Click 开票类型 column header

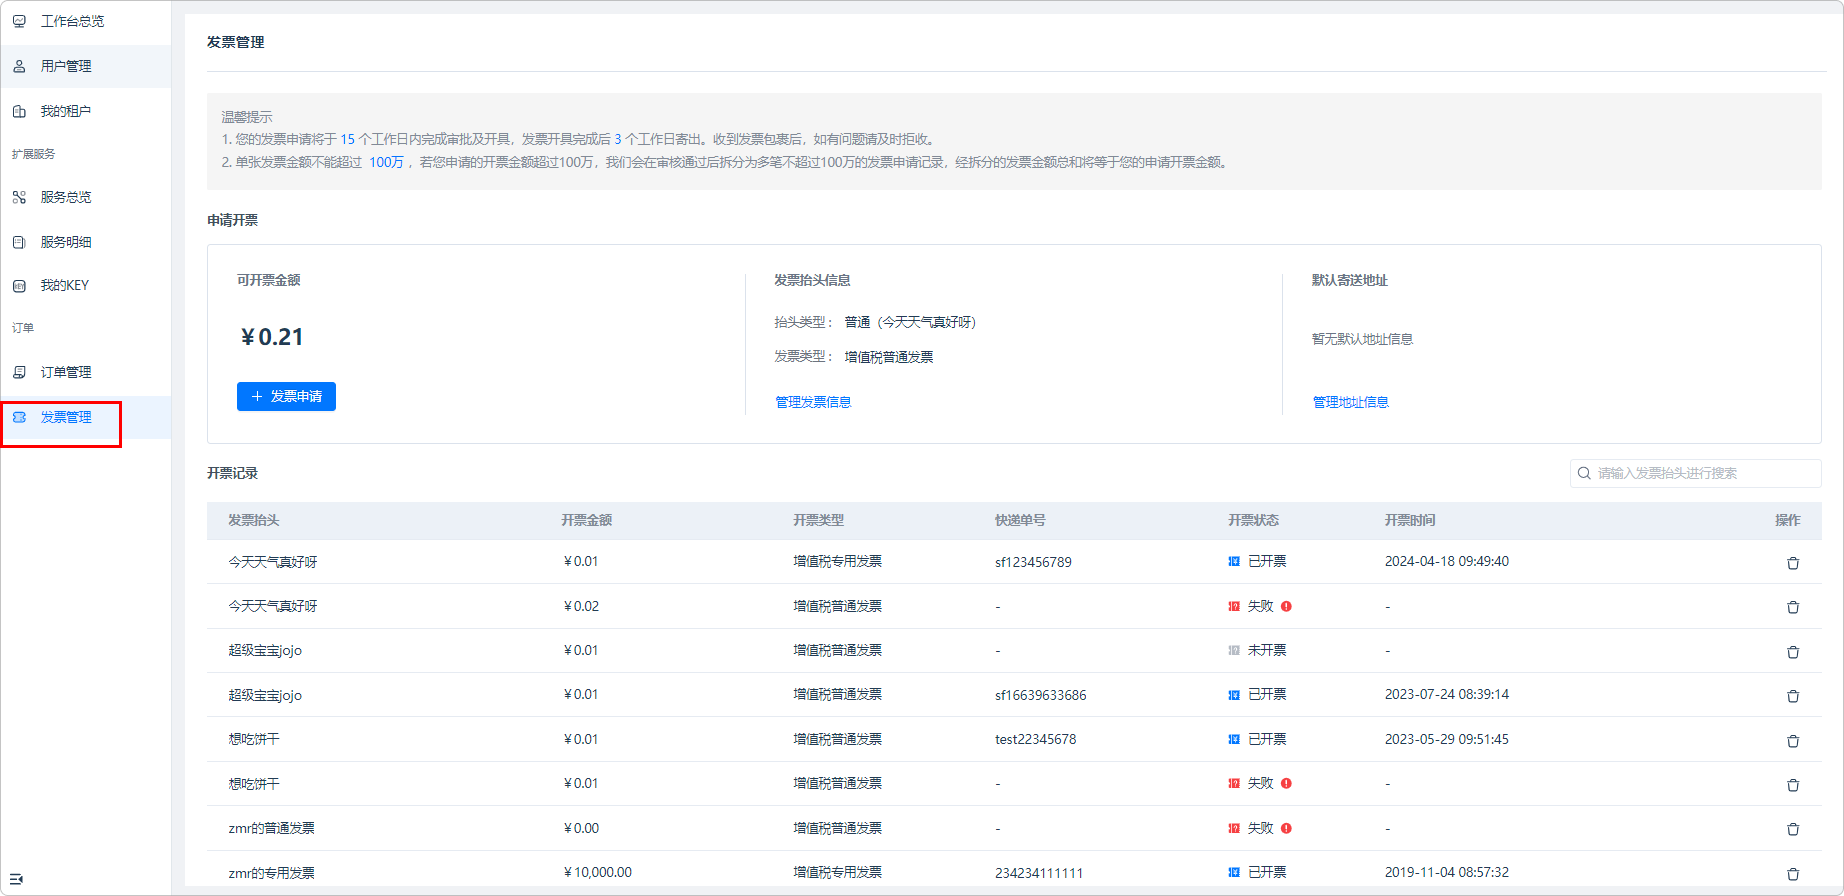(x=819, y=520)
